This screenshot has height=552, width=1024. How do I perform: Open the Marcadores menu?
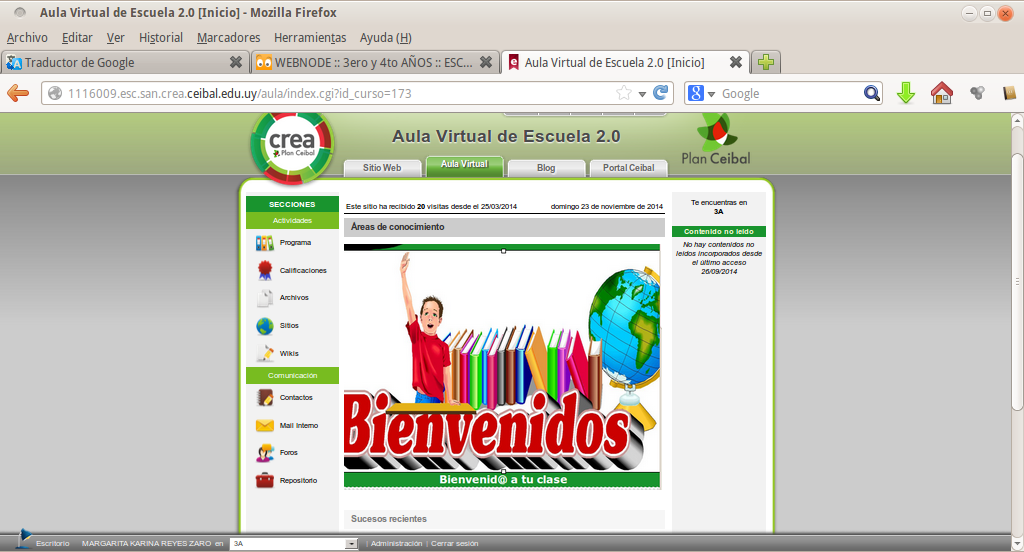tap(228, 37)
